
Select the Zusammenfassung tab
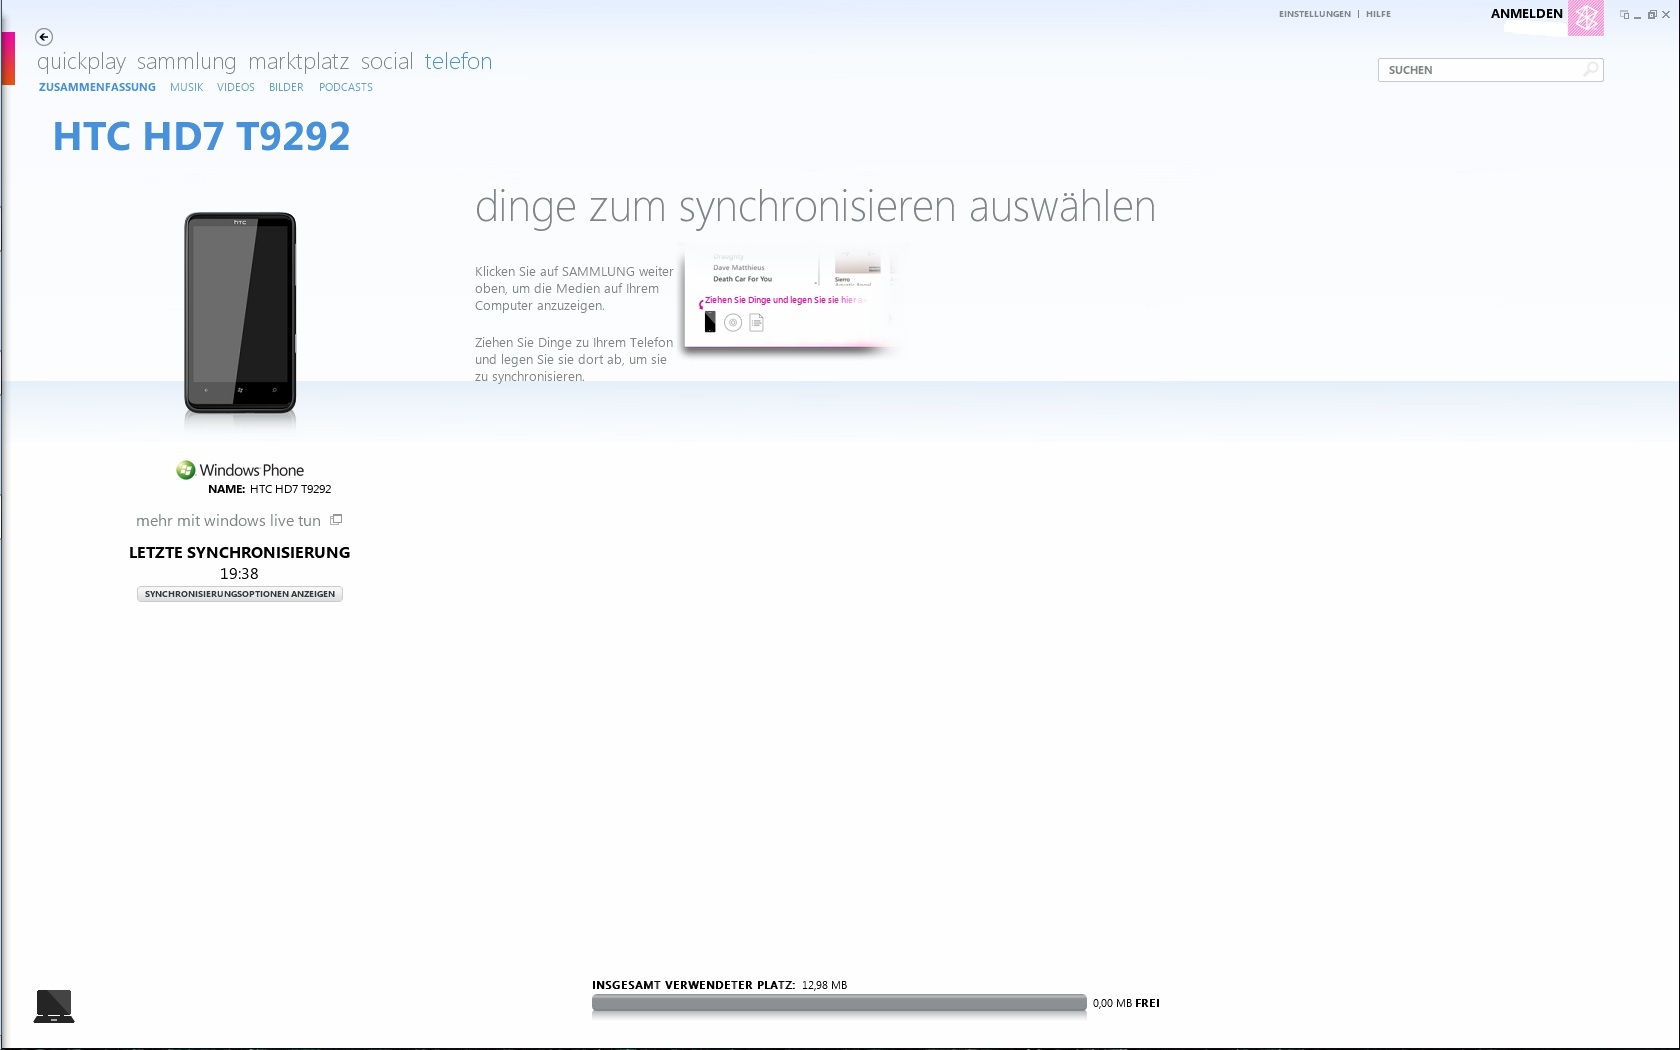97,87
